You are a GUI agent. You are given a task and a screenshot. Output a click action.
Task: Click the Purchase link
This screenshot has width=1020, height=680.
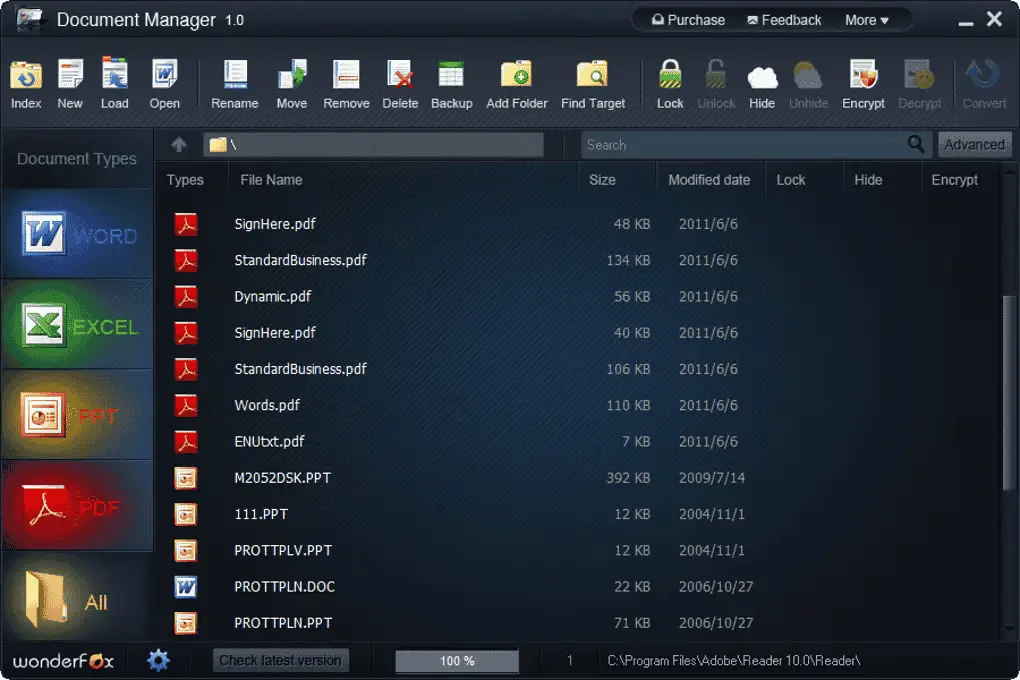[688, 20]
